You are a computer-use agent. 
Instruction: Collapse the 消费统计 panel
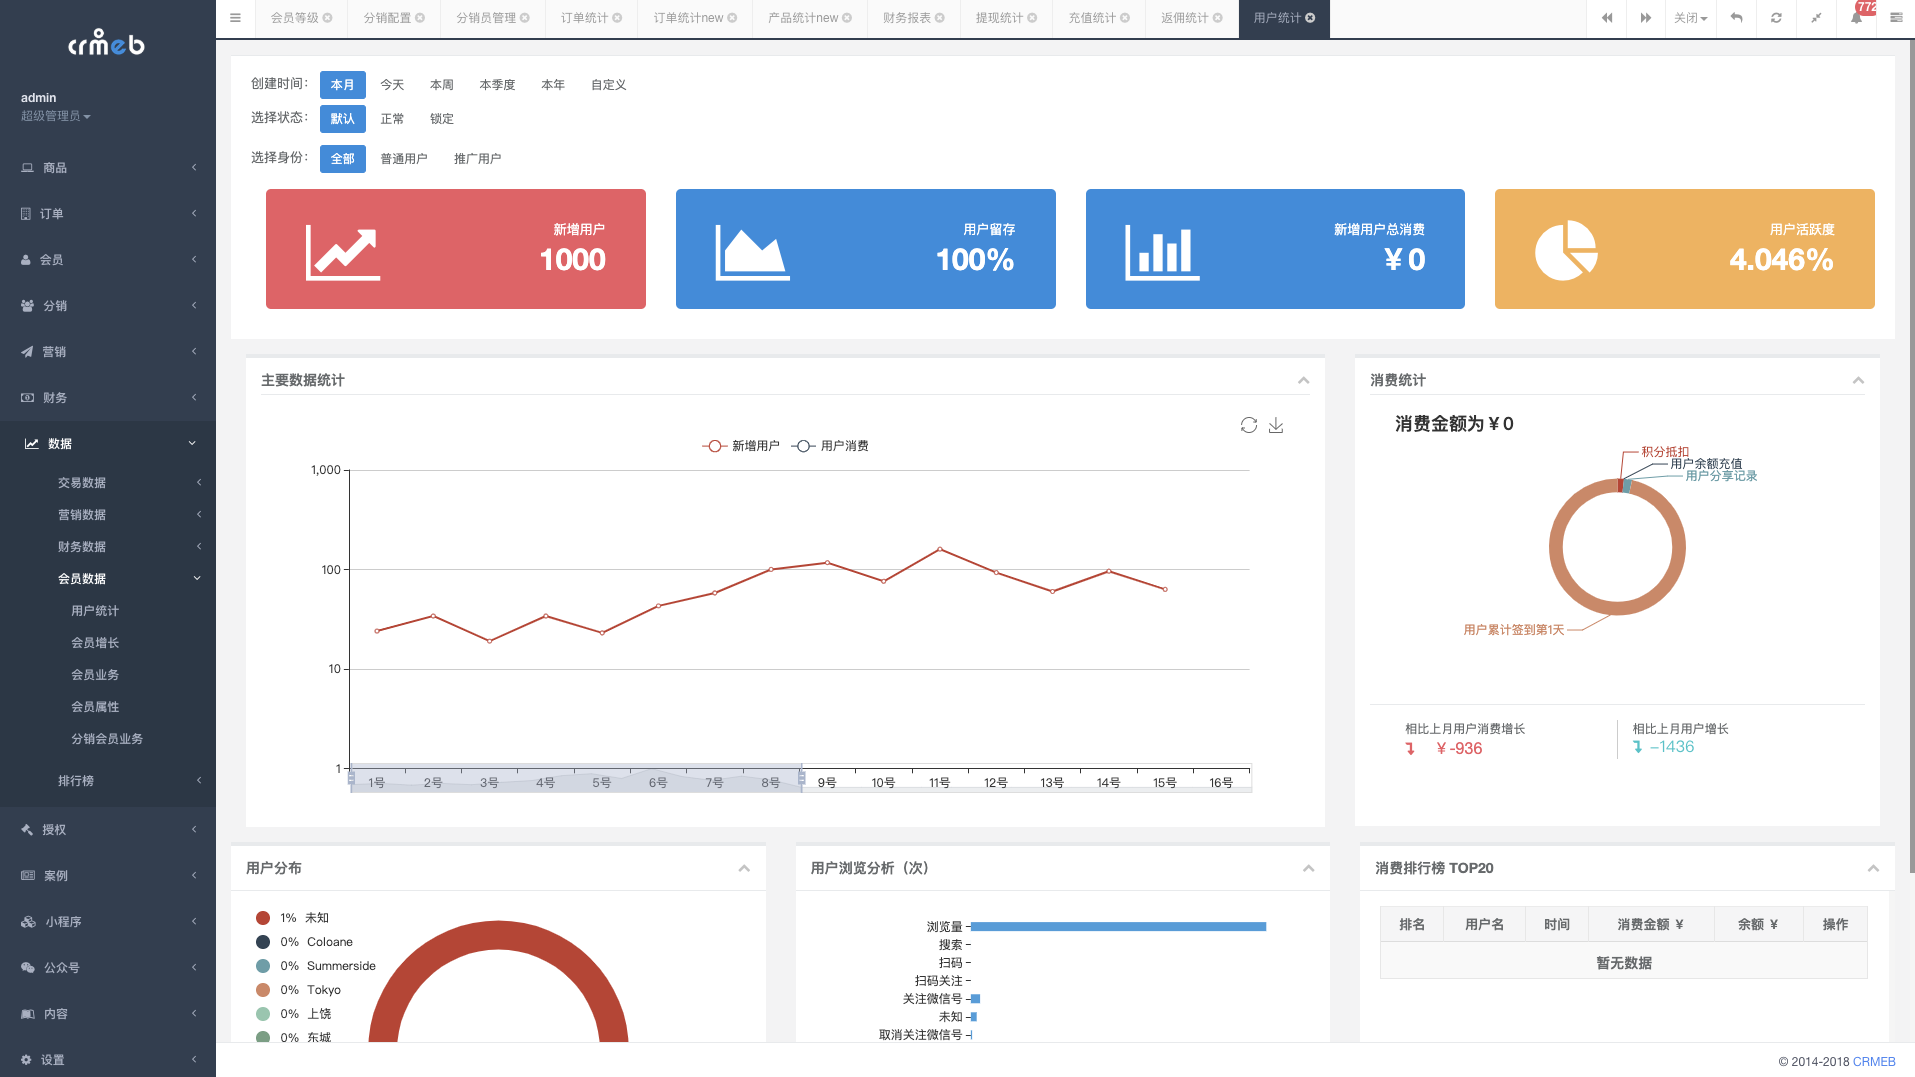(1858, 380)
